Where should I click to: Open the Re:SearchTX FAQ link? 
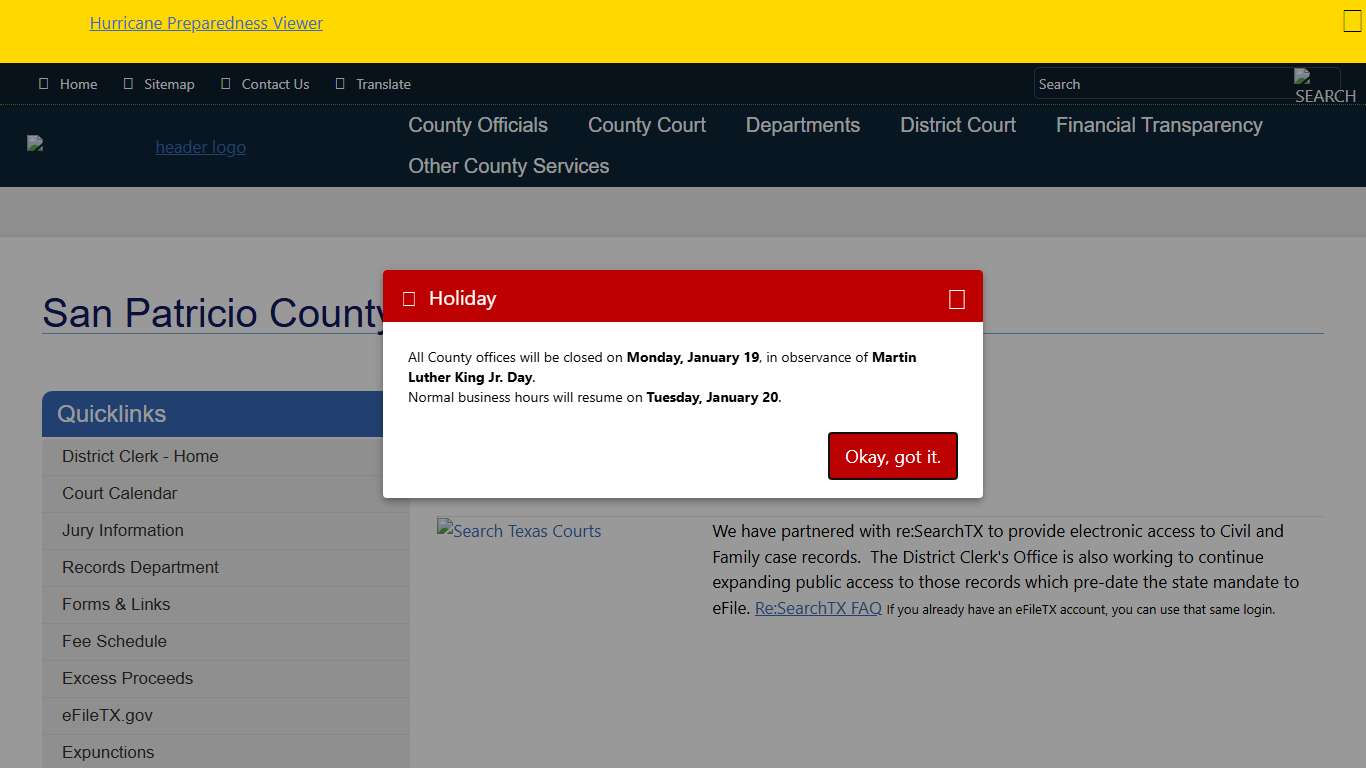point(818,608)
